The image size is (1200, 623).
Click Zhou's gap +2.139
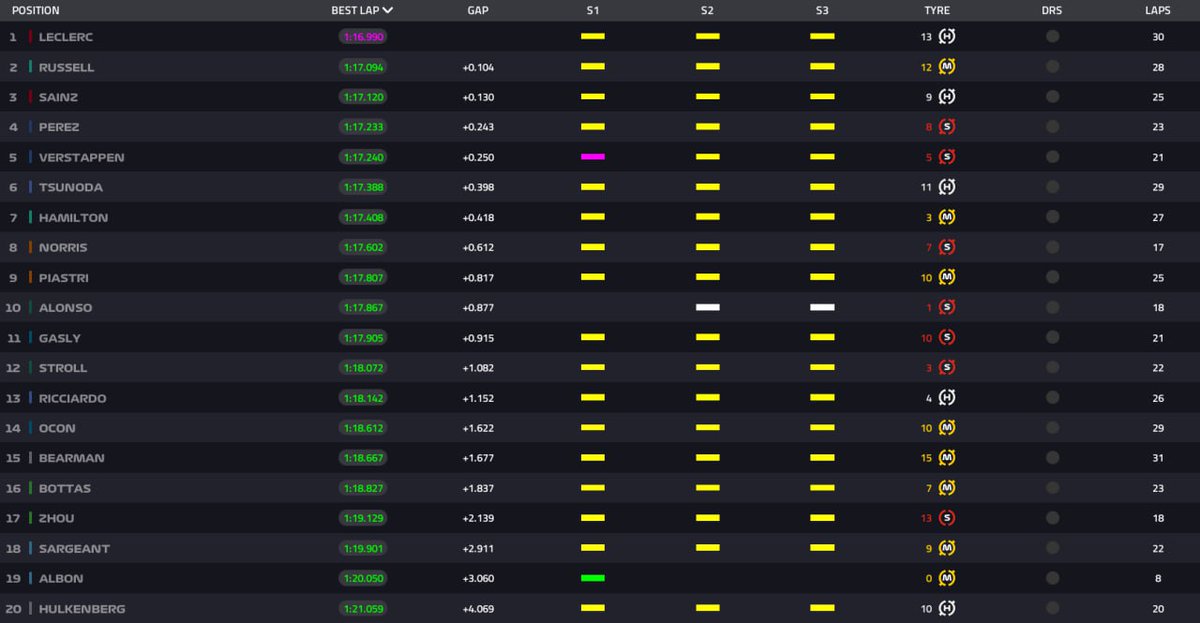(x=478, y=518)
